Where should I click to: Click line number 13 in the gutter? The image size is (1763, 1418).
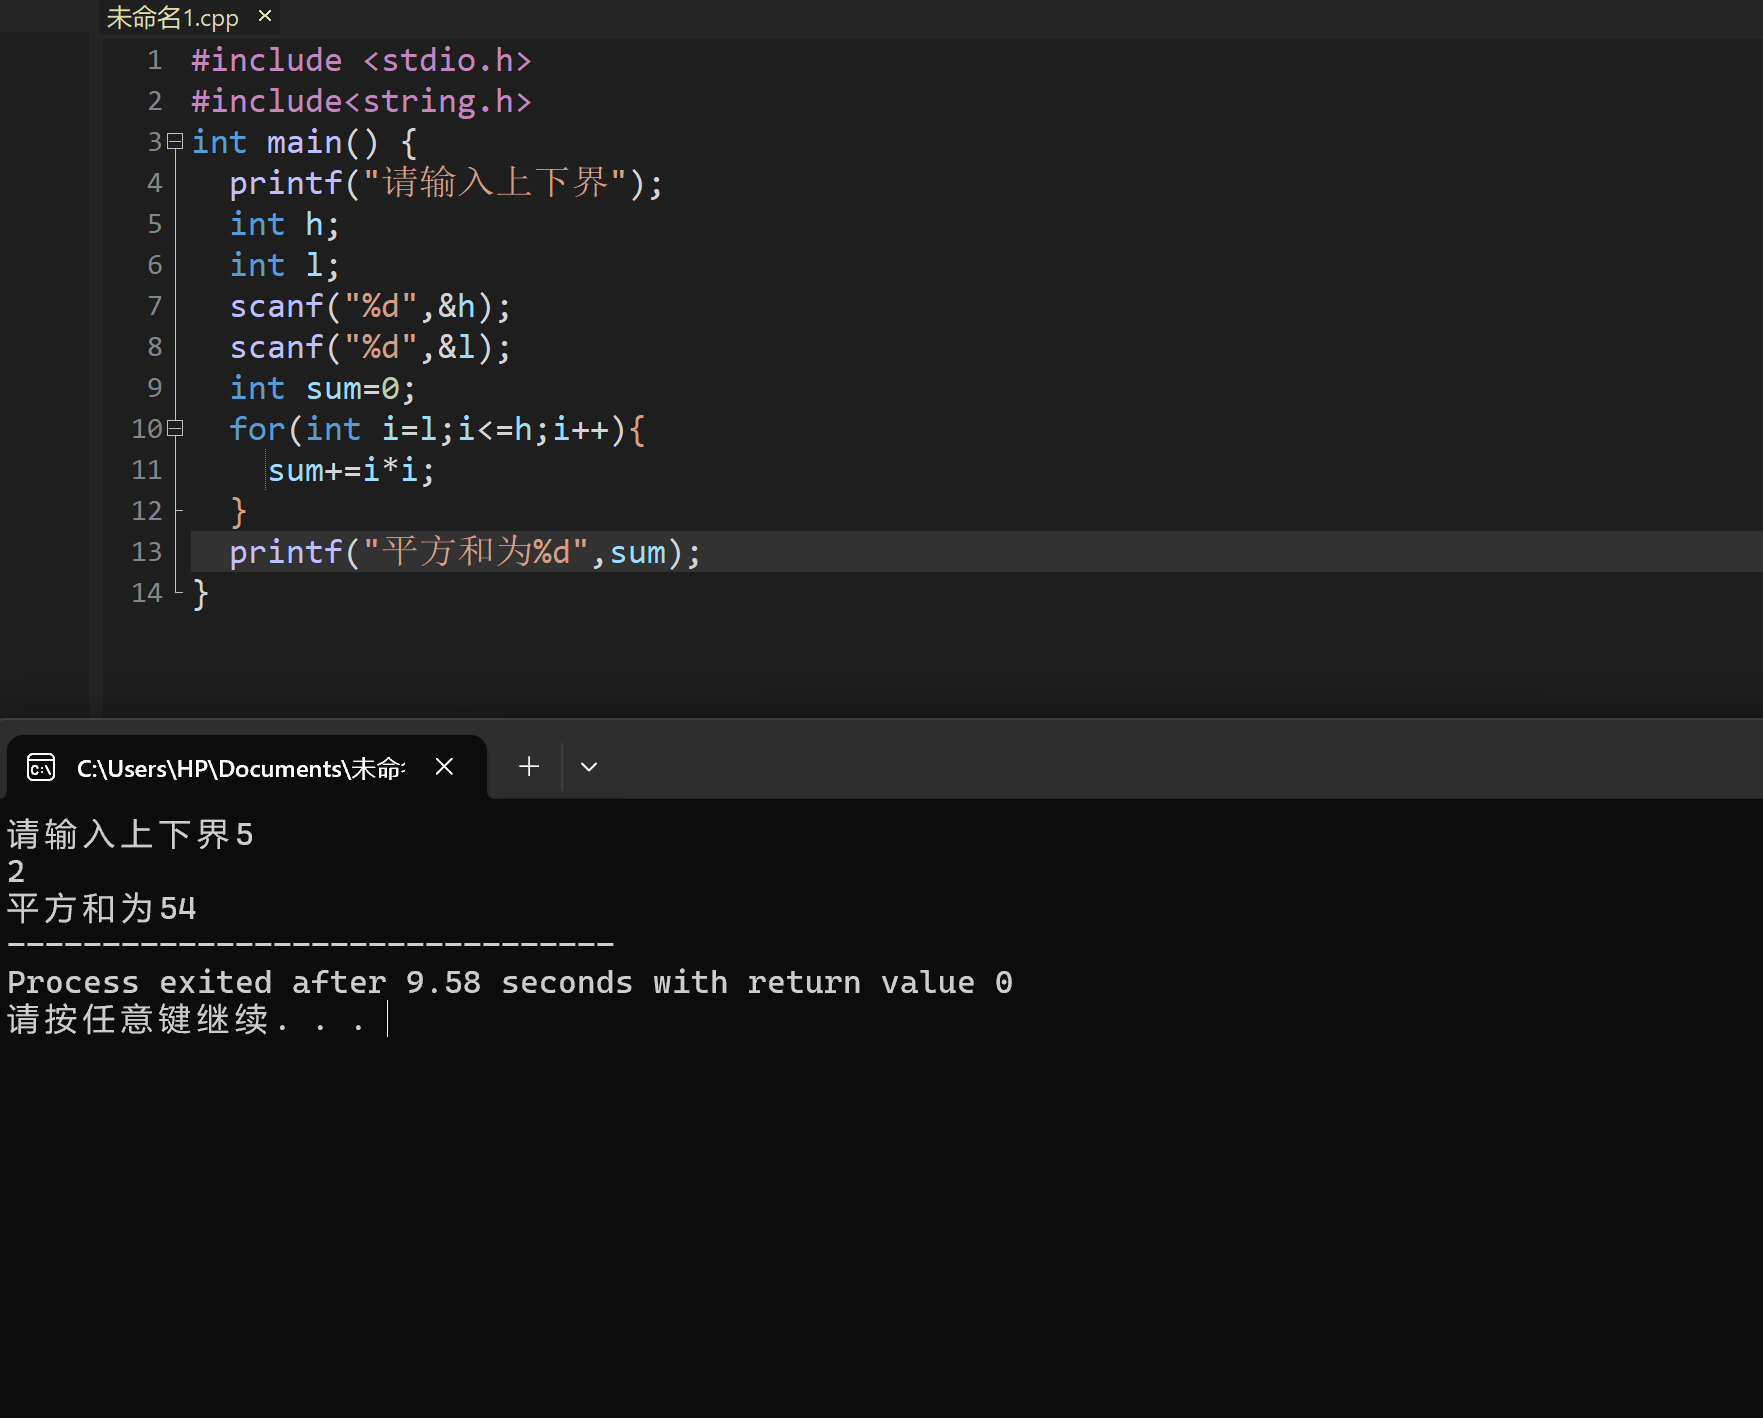tap(146, 551)
